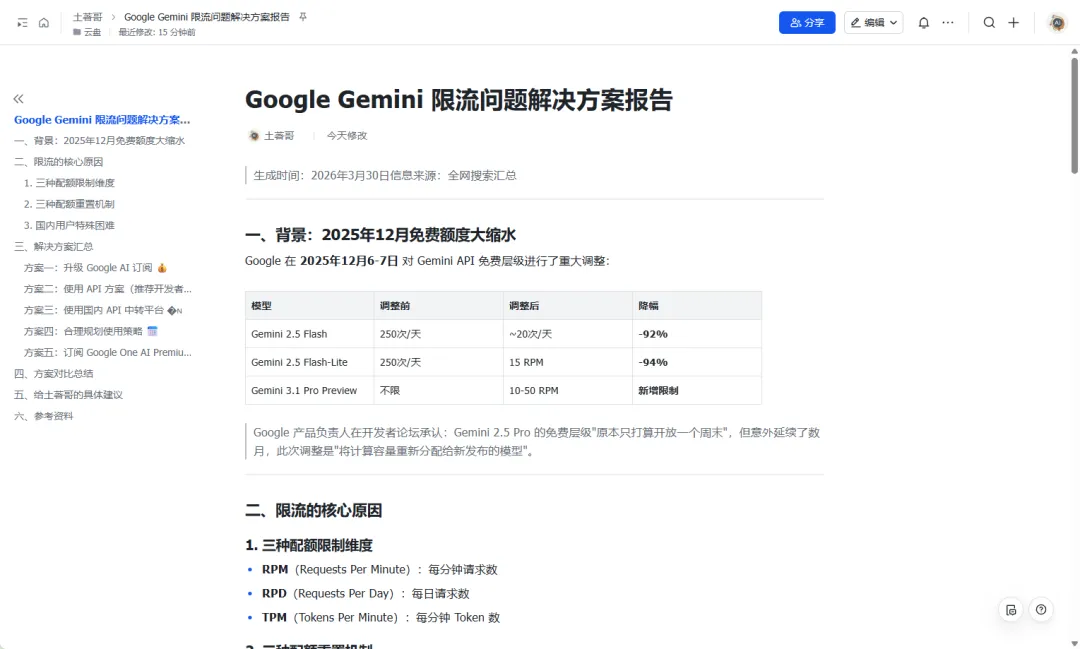Click author name 土著哥 under title

click(x=279, y=136)
